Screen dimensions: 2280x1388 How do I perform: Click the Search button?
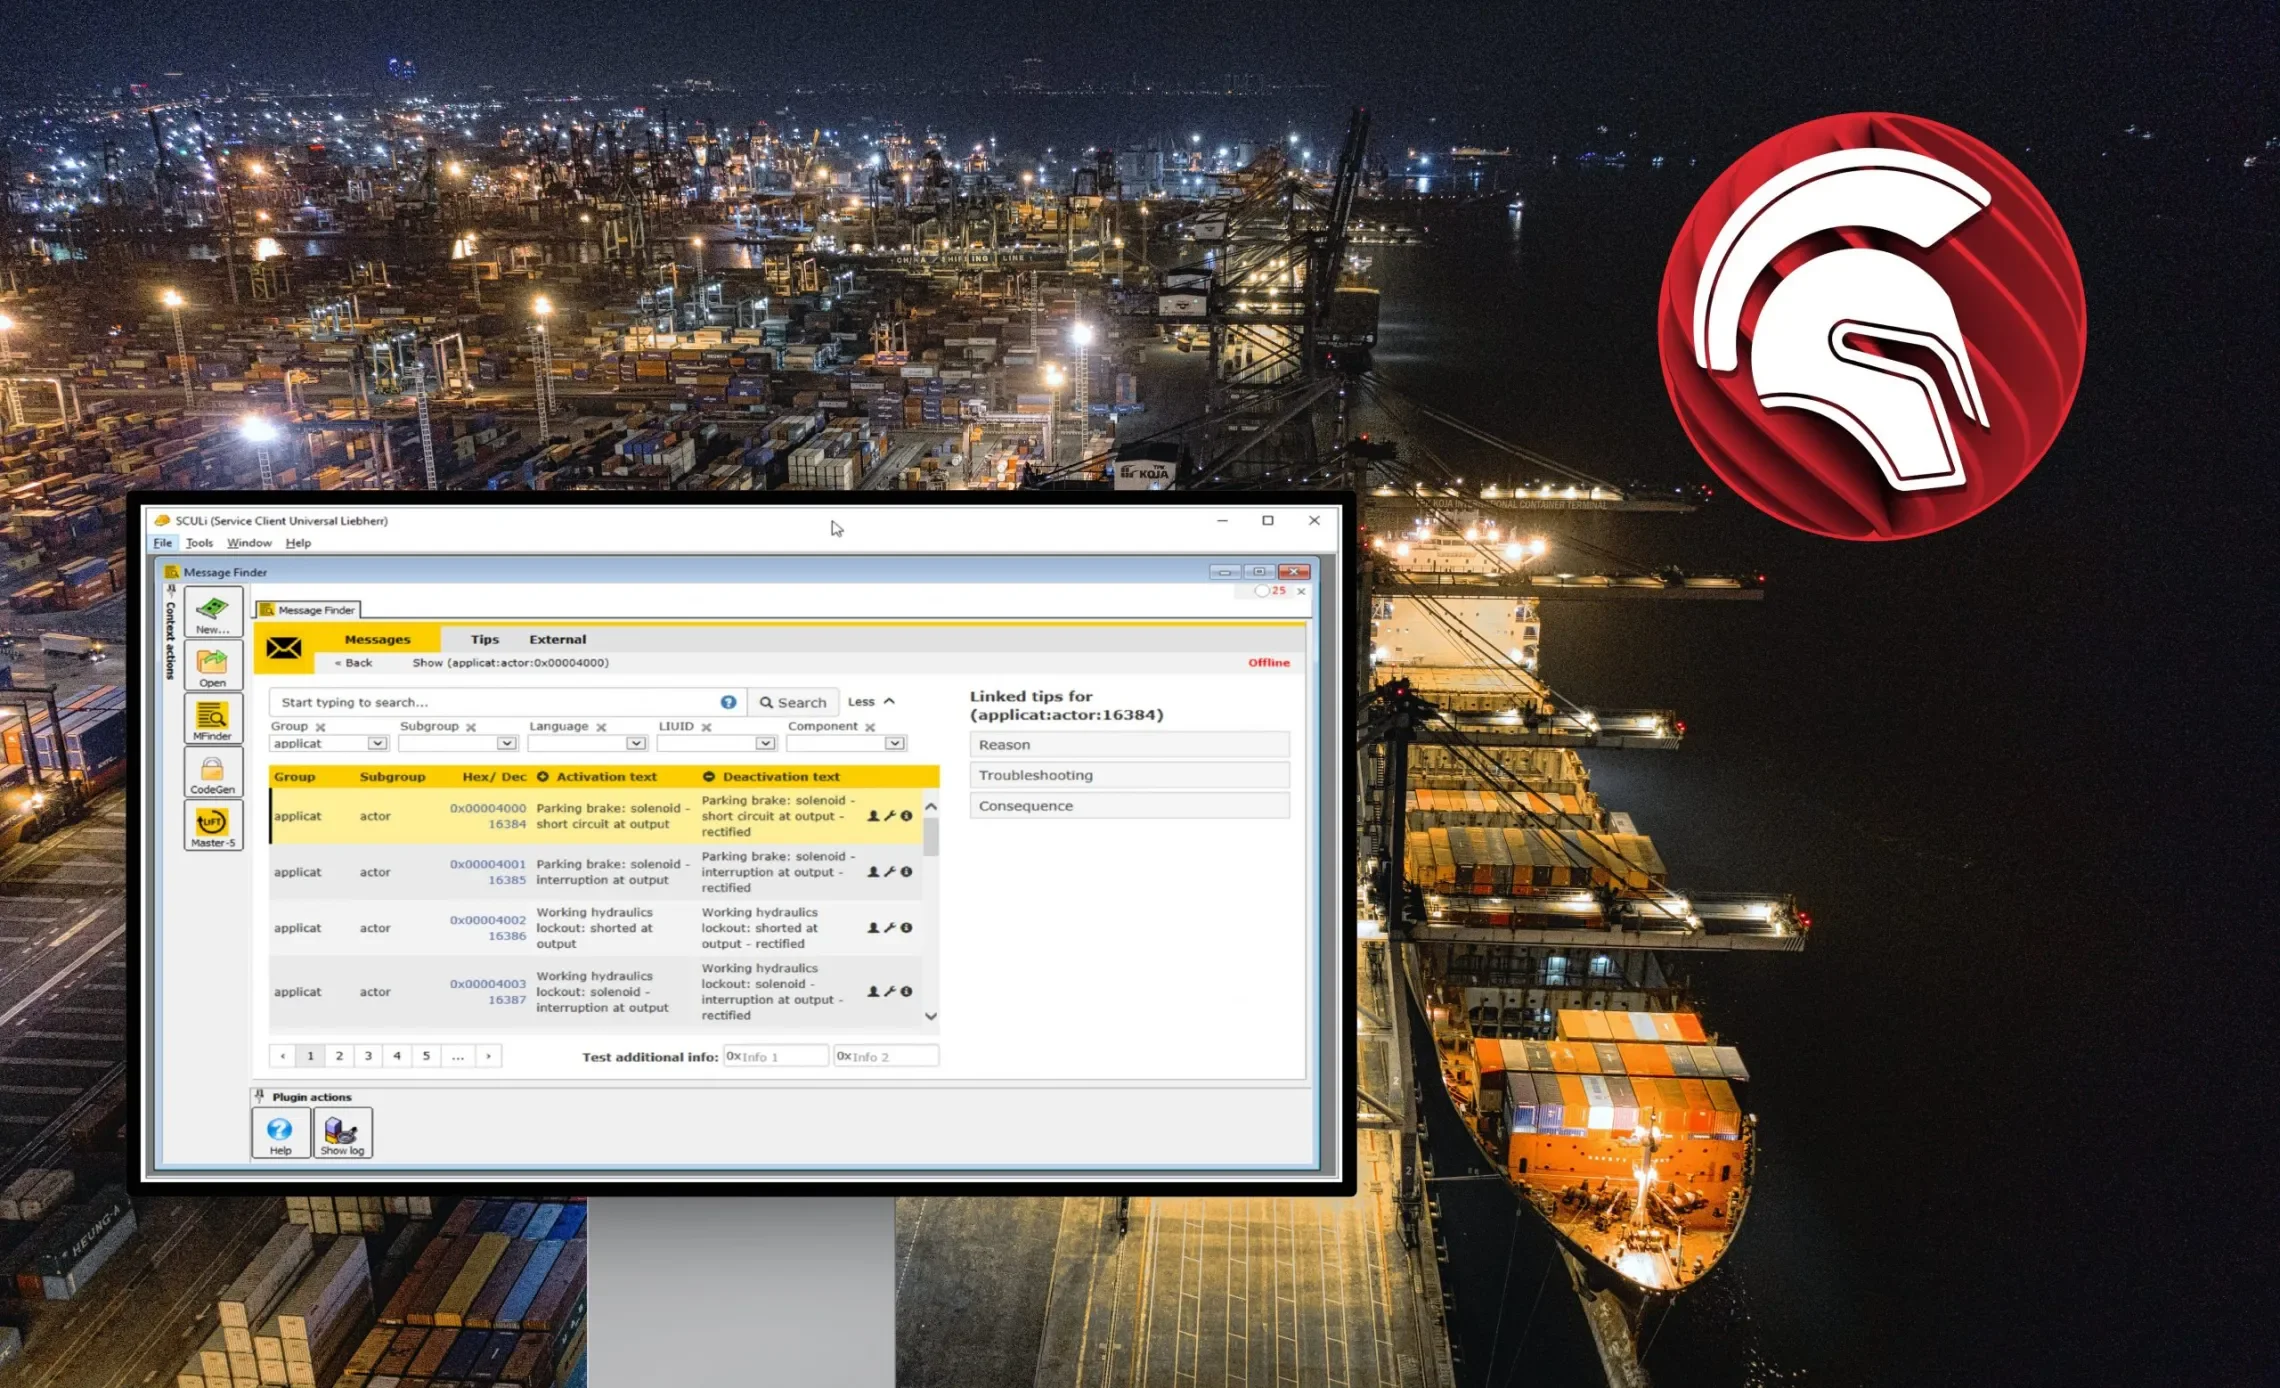pos(793,702)
